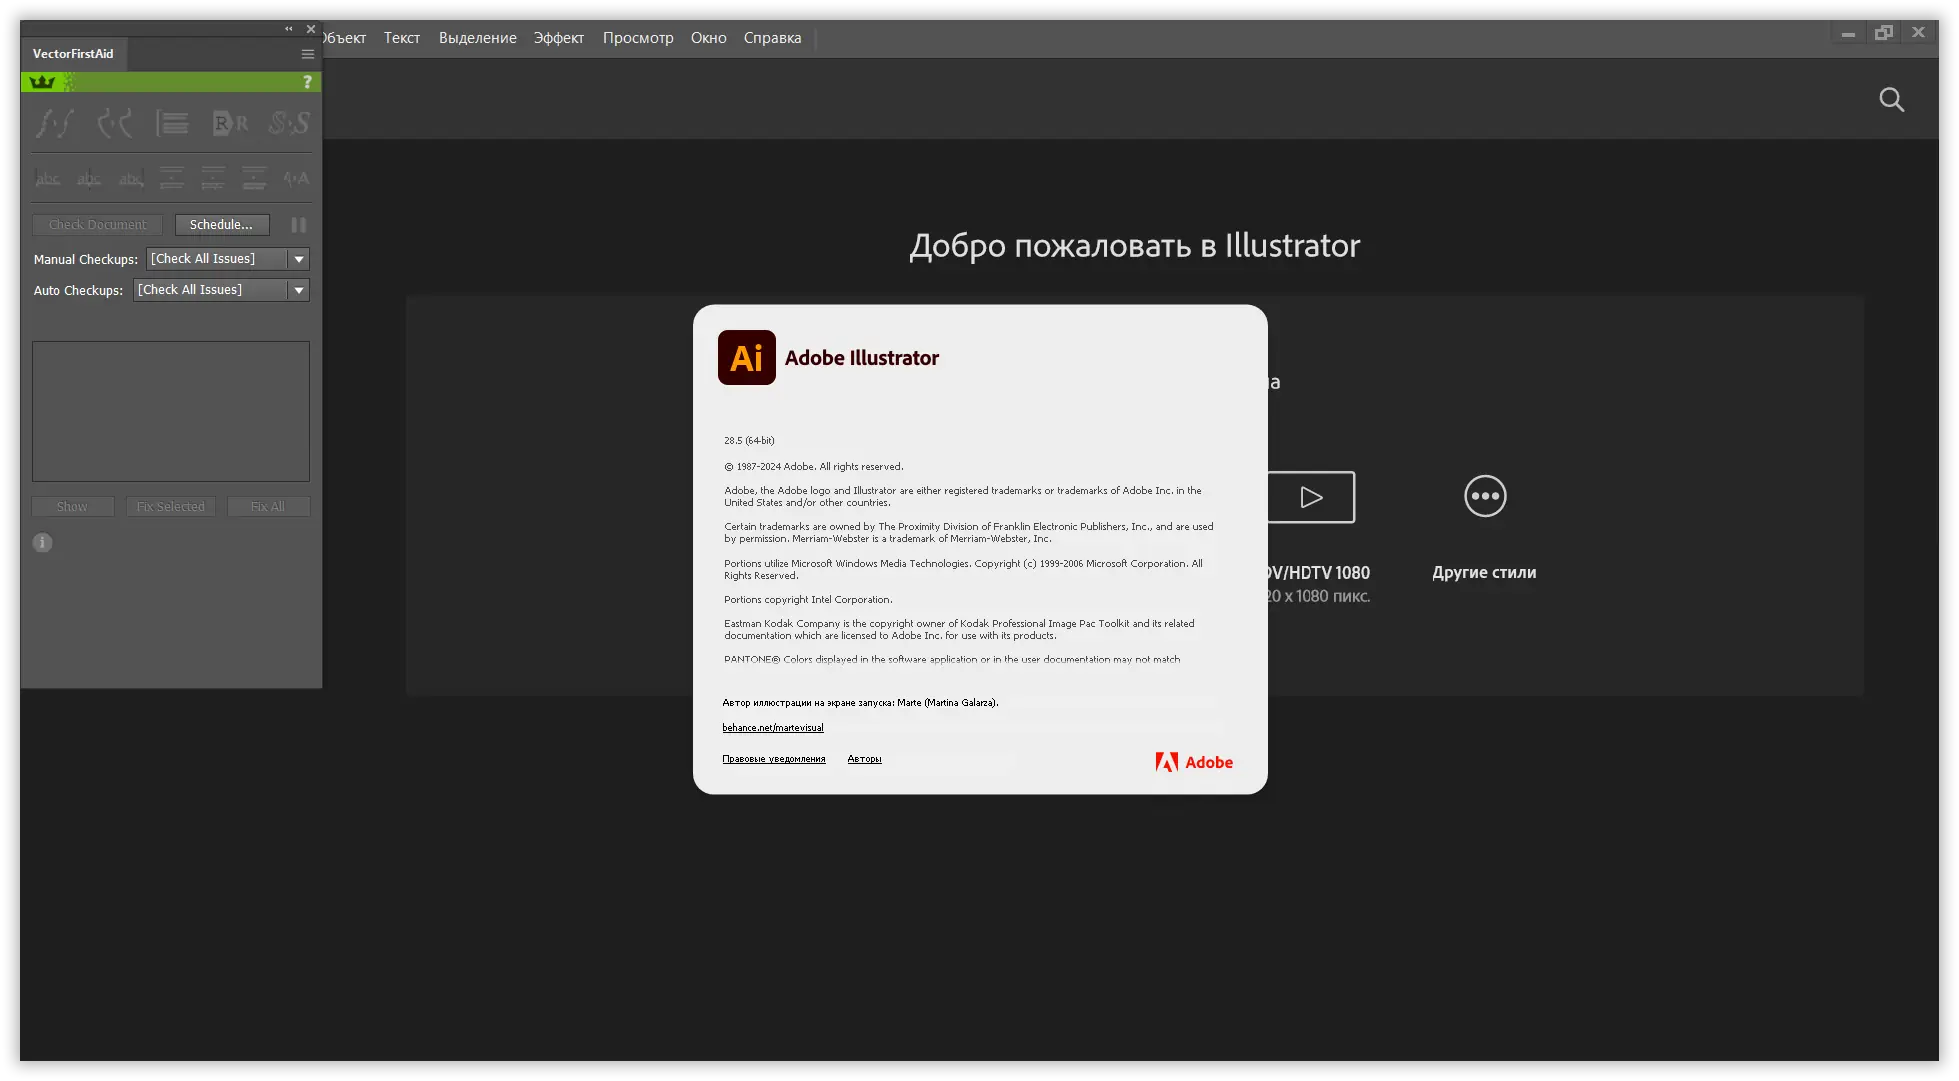Screen dimensions: 1959x1081
Task: Collapse the panel using double-arrow icon
Action: (289, 29)
